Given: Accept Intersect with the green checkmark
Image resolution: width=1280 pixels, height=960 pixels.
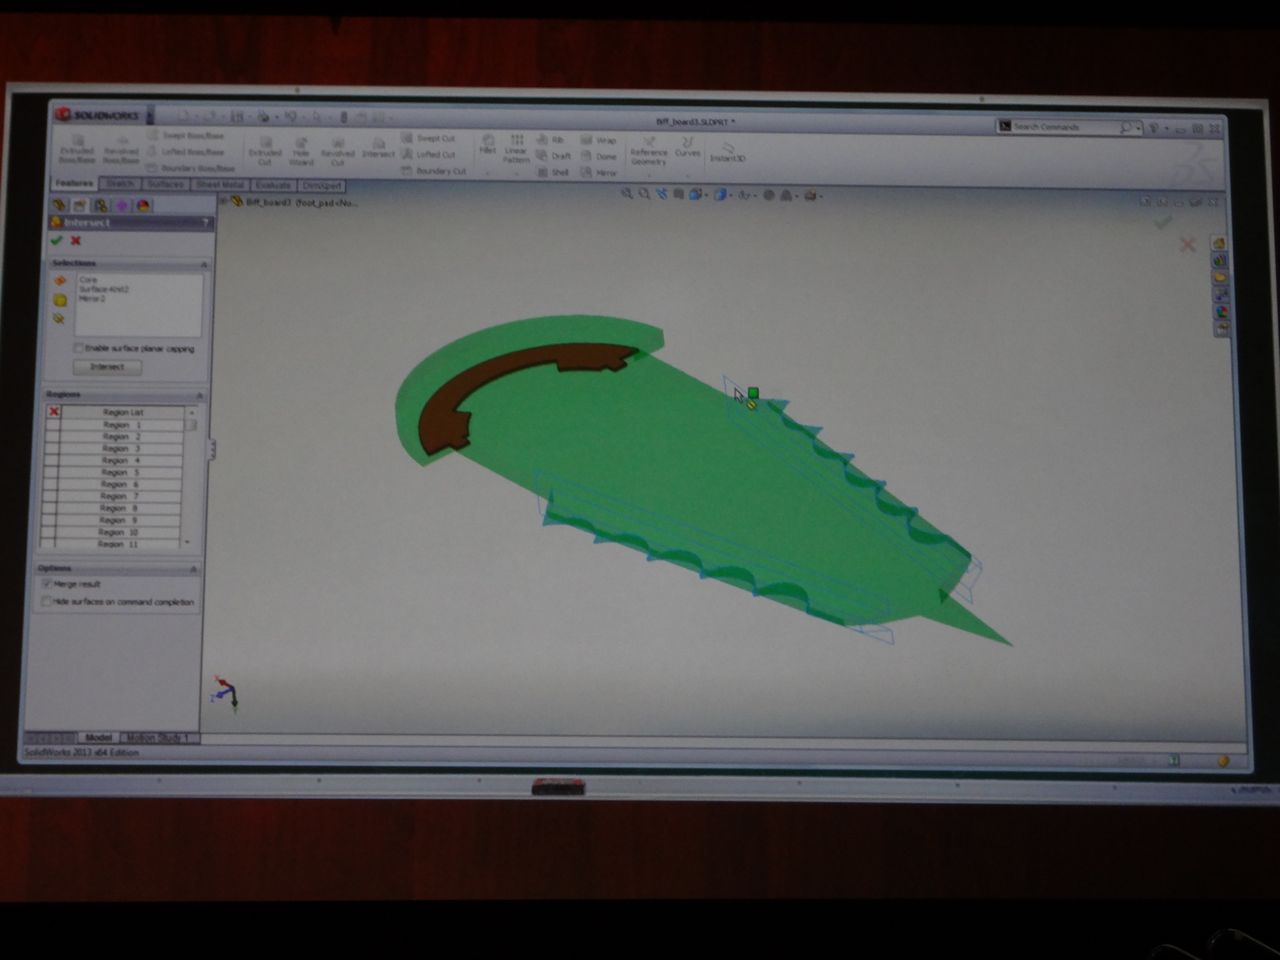Looking at the screenshot, I should [57, 241].
